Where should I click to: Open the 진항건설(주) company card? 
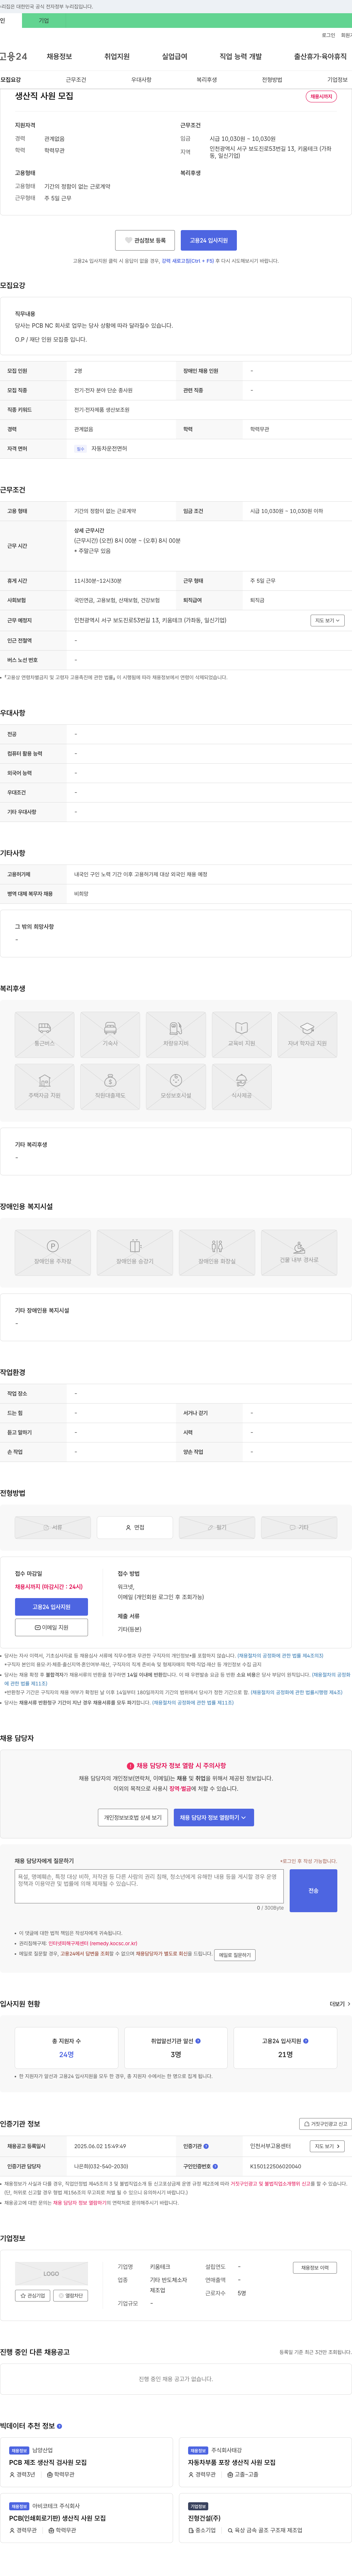click(x=265, y=2518)
